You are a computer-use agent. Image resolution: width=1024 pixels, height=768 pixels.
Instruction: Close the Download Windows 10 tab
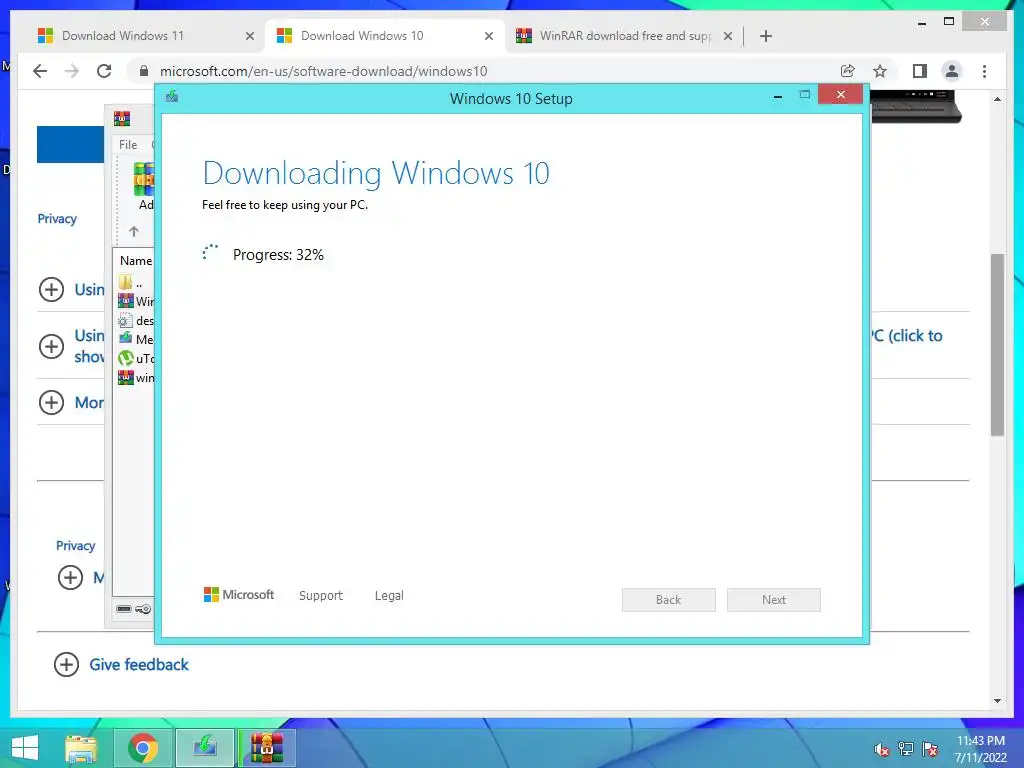click(x=488, y=36)
